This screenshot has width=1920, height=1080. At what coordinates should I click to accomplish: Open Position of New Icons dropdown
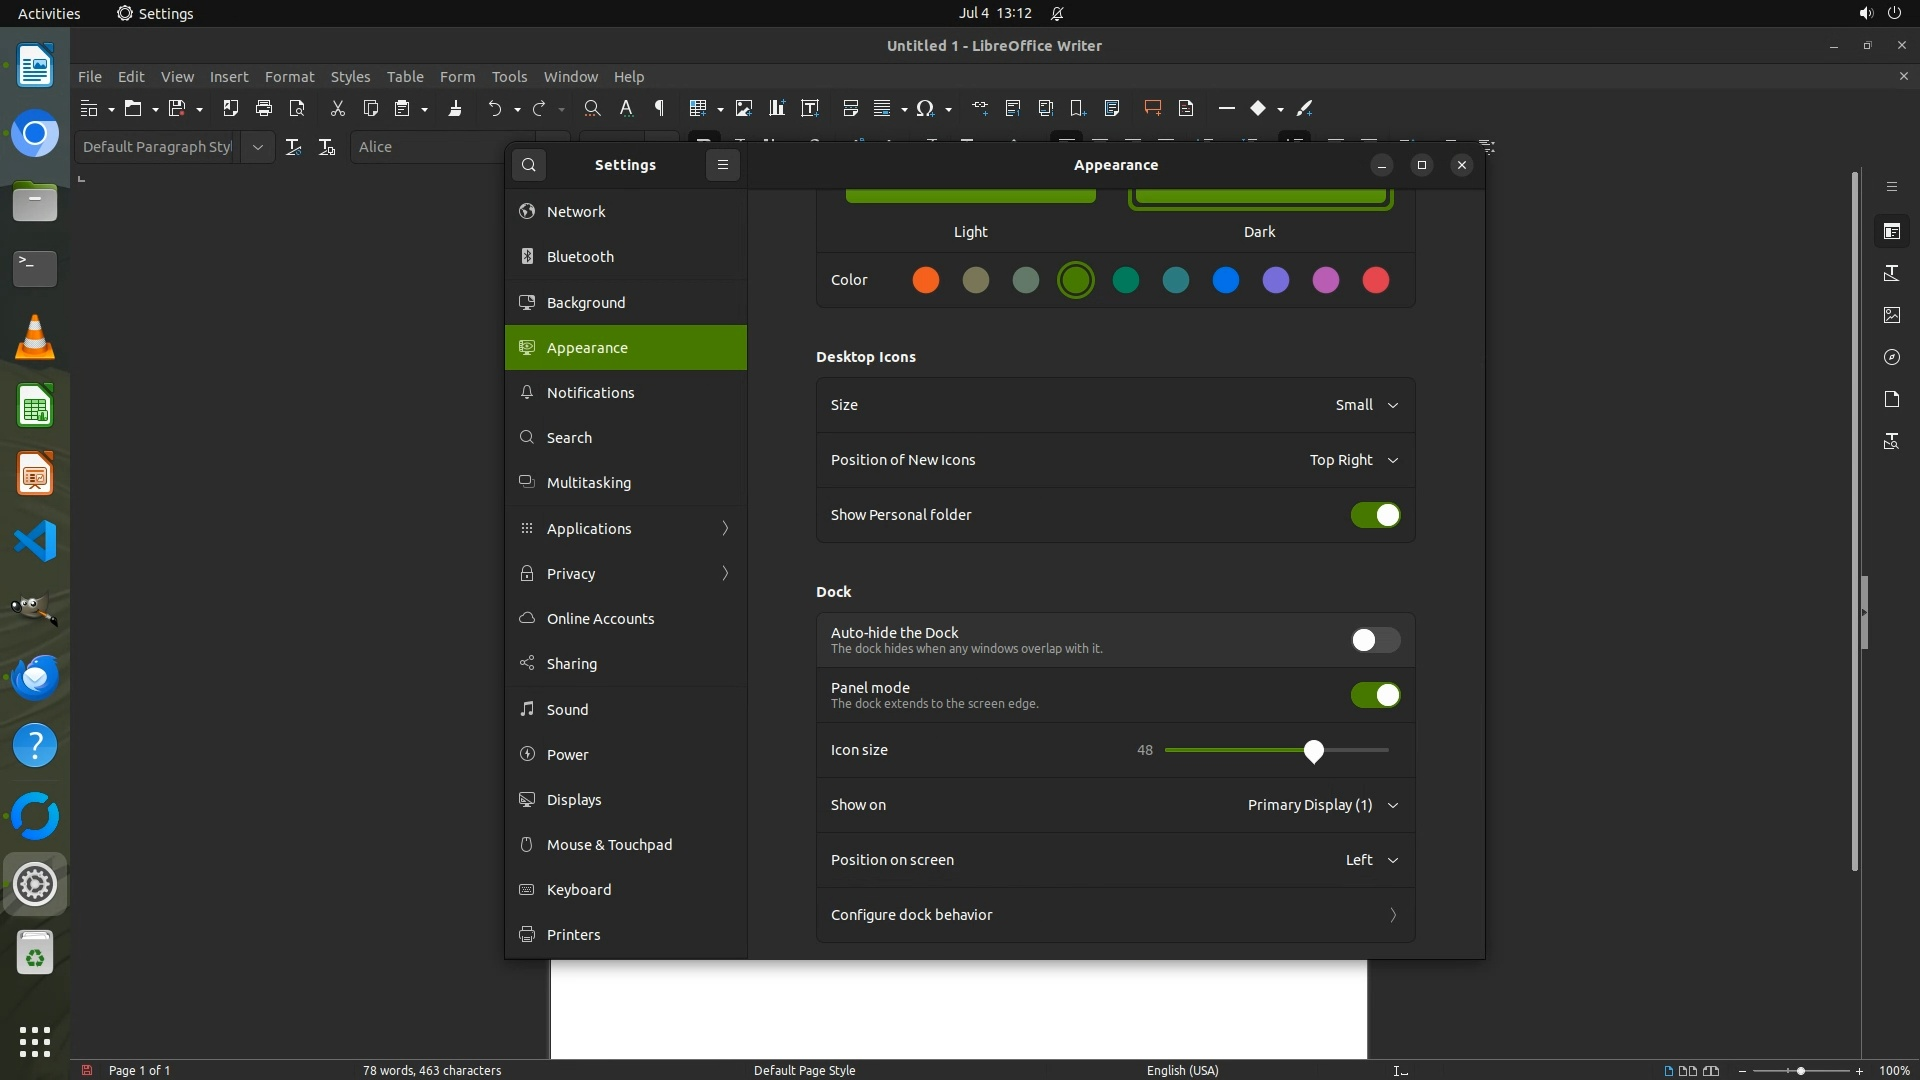tap(1353, 460)
